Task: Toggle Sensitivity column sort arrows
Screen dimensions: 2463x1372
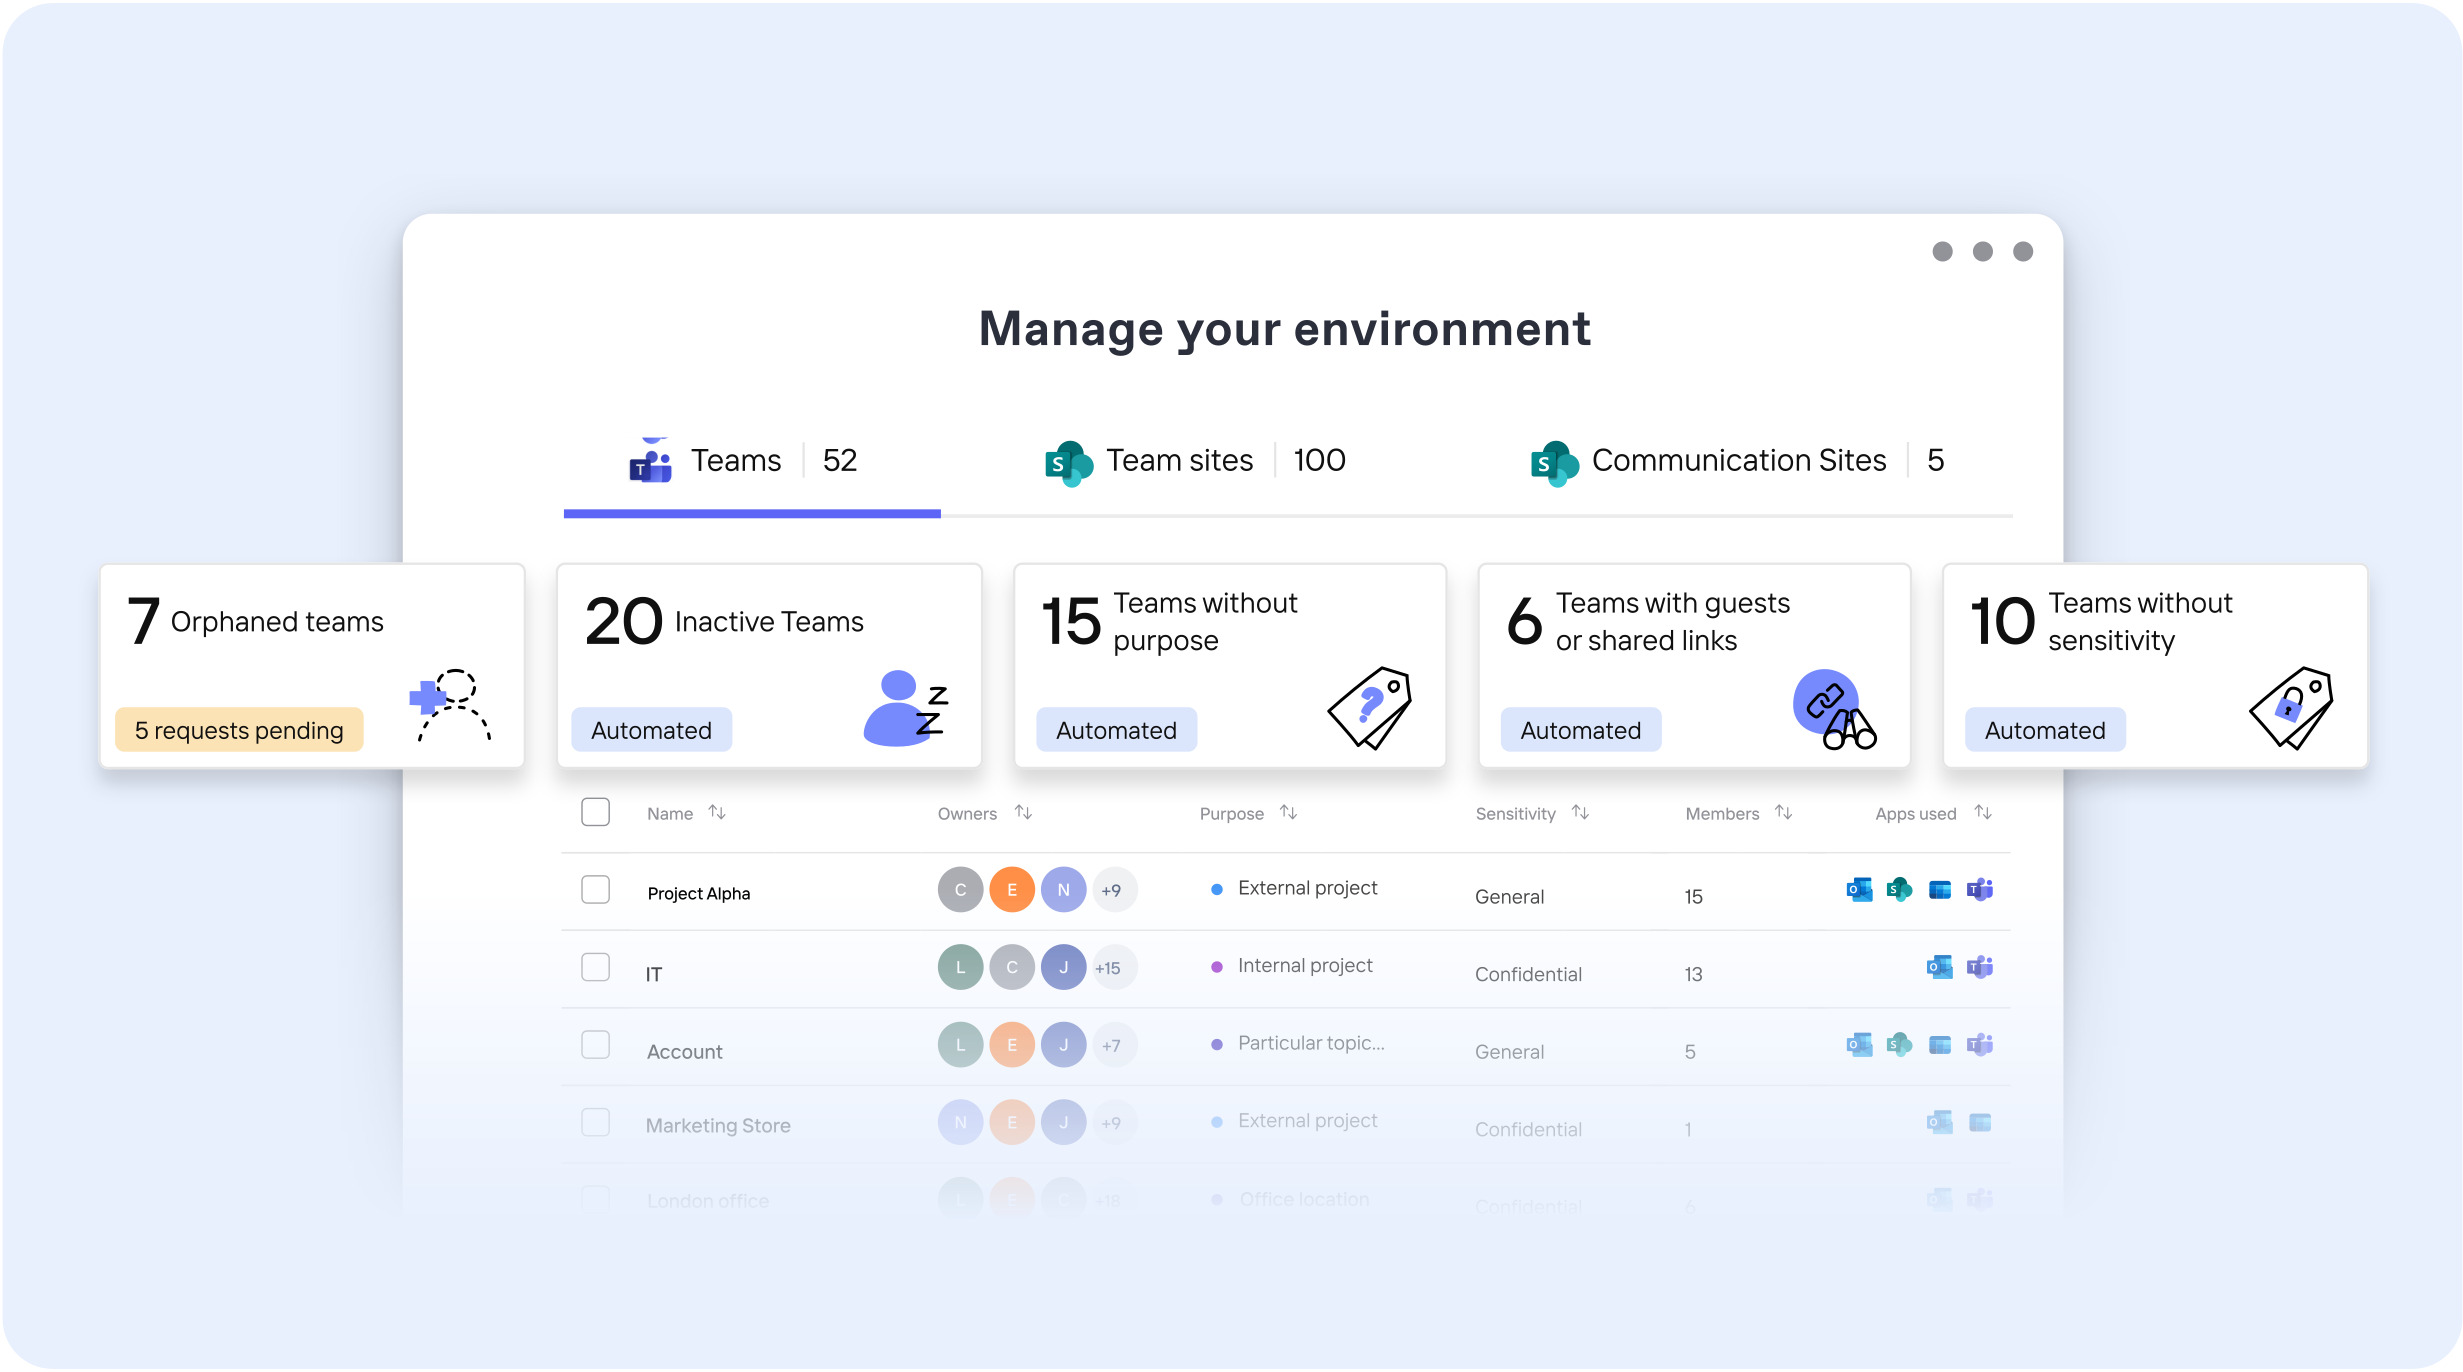Action: click(x=1580, y=813)
